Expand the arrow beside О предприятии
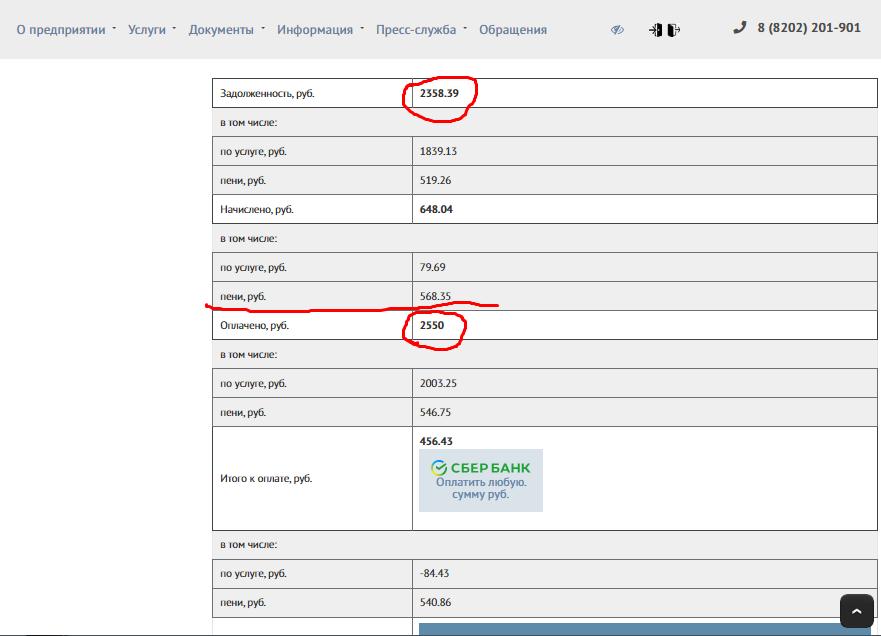 (x=114, y=28)
